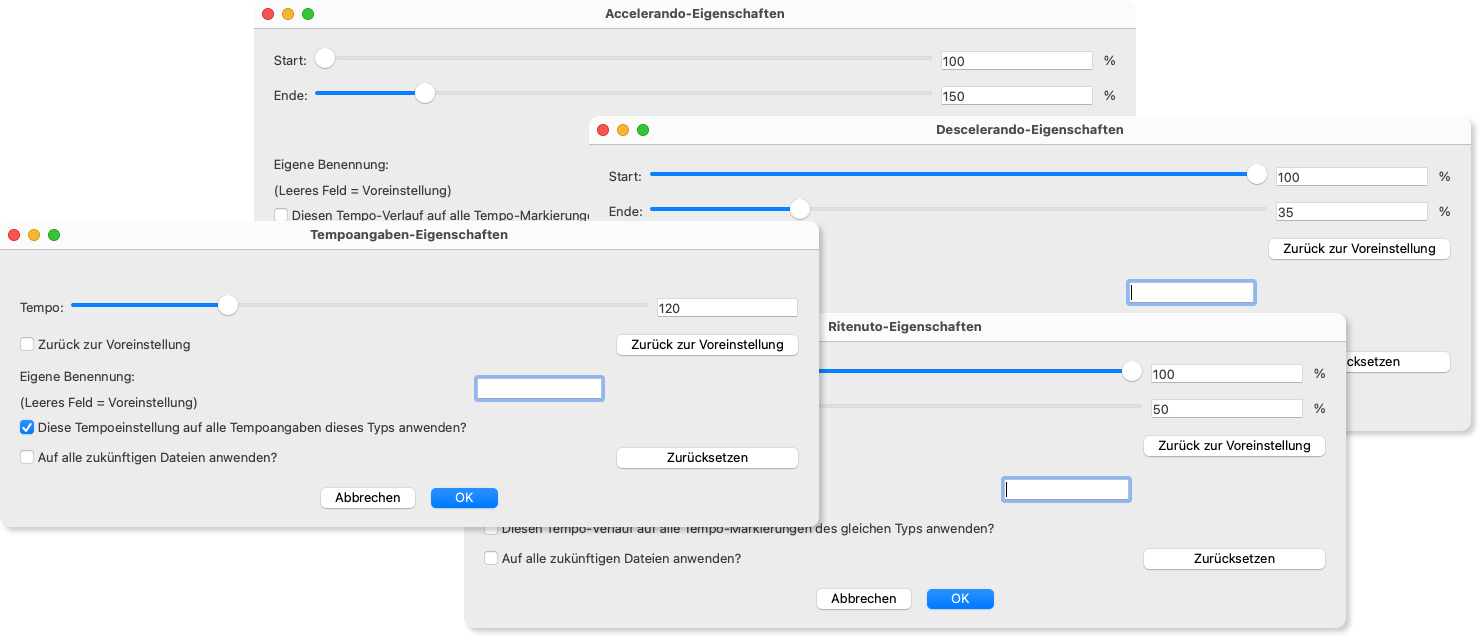Check Auf alle zukünftigen Dateien in Ritenuto dialog
This screenshot has width=1484, height=640.
(x=491, y=559)
